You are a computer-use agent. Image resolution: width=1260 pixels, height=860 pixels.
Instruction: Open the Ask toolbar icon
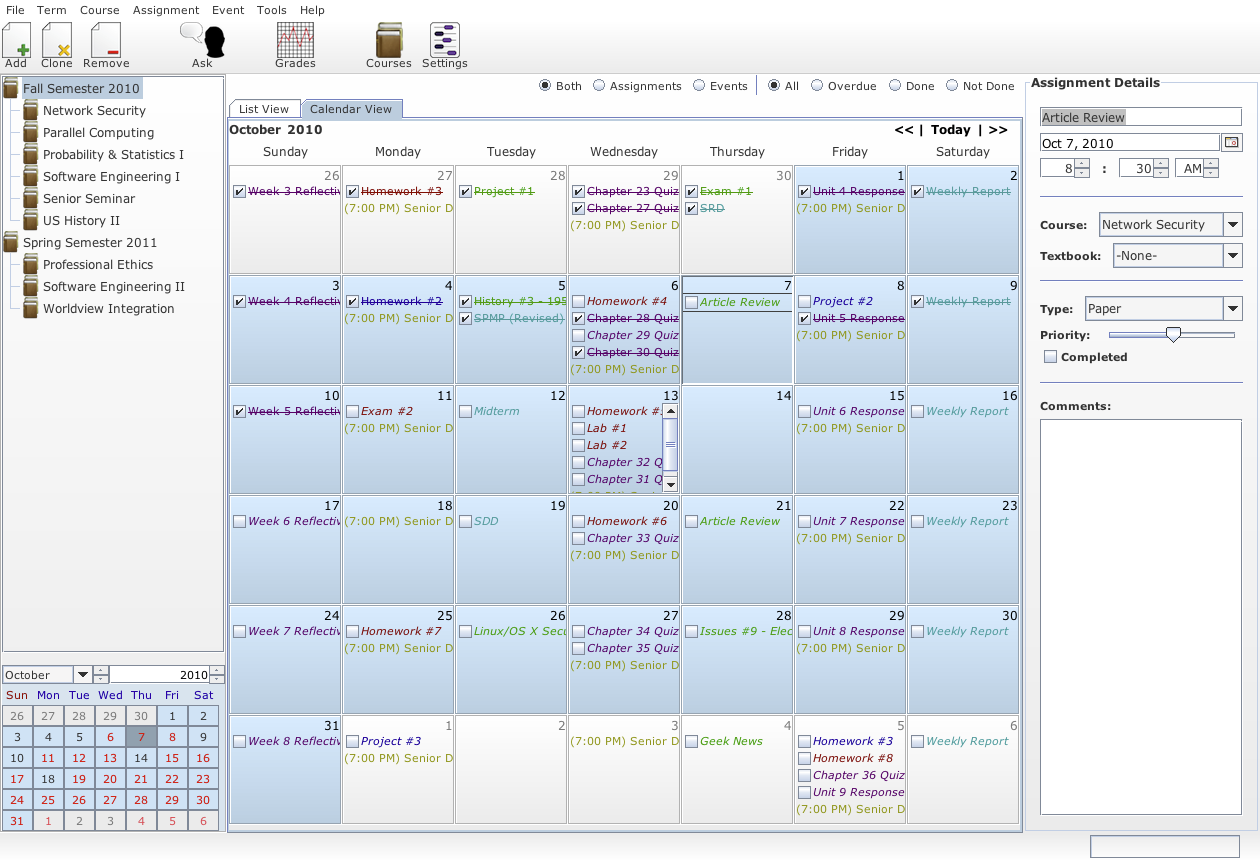(x=202, y=41)
